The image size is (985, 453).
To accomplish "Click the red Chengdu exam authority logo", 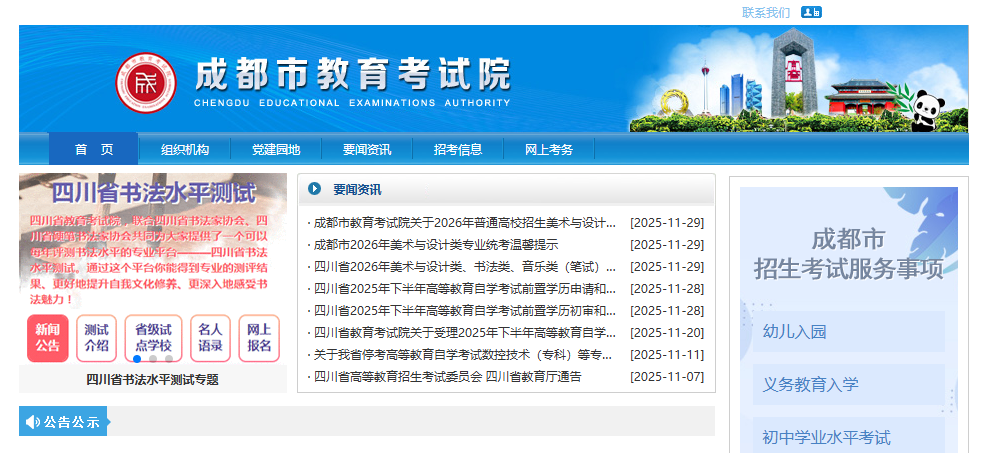I will 146,82.
